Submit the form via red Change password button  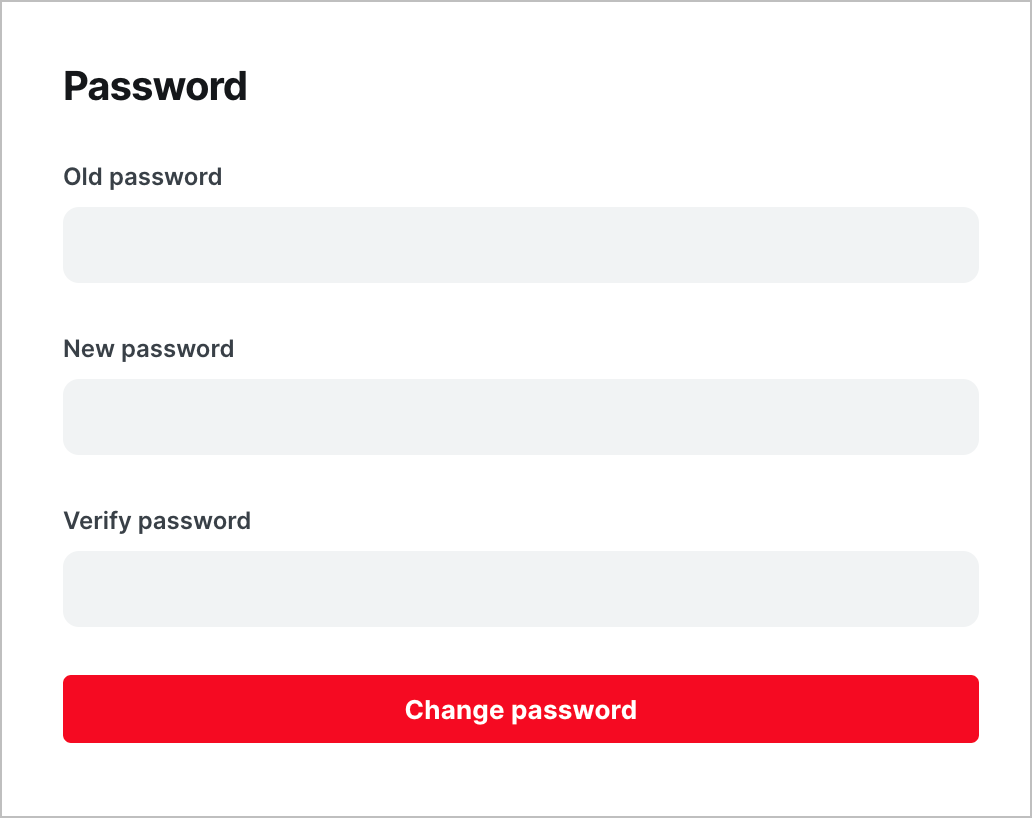coord(521,709)
